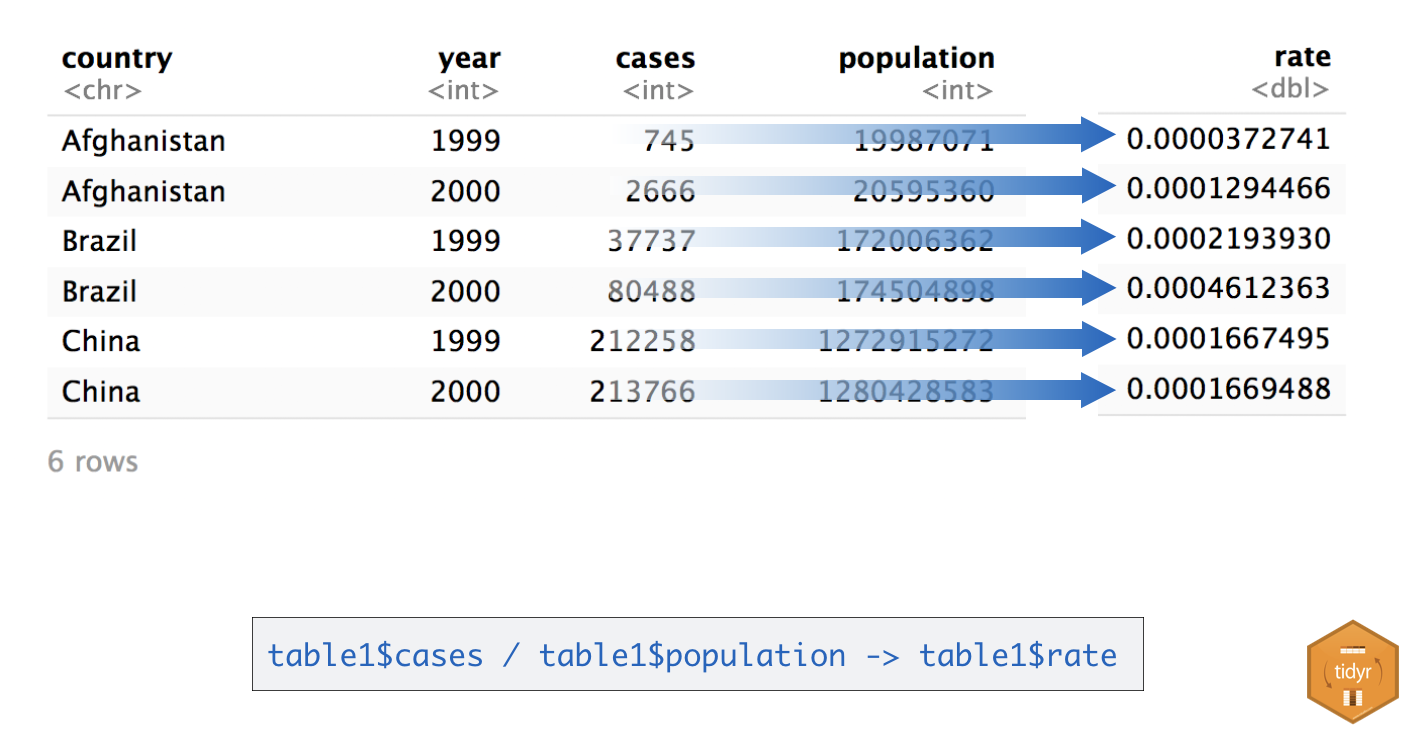Screen dimensions: 1418x734
Task: Select the year column header
Action: 468,59
